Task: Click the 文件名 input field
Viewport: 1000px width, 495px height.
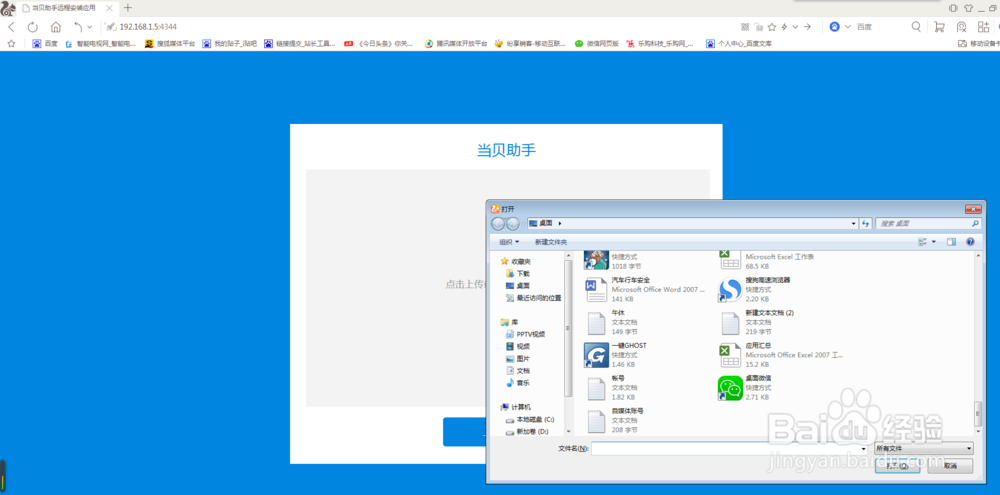Action: (731, 448)
